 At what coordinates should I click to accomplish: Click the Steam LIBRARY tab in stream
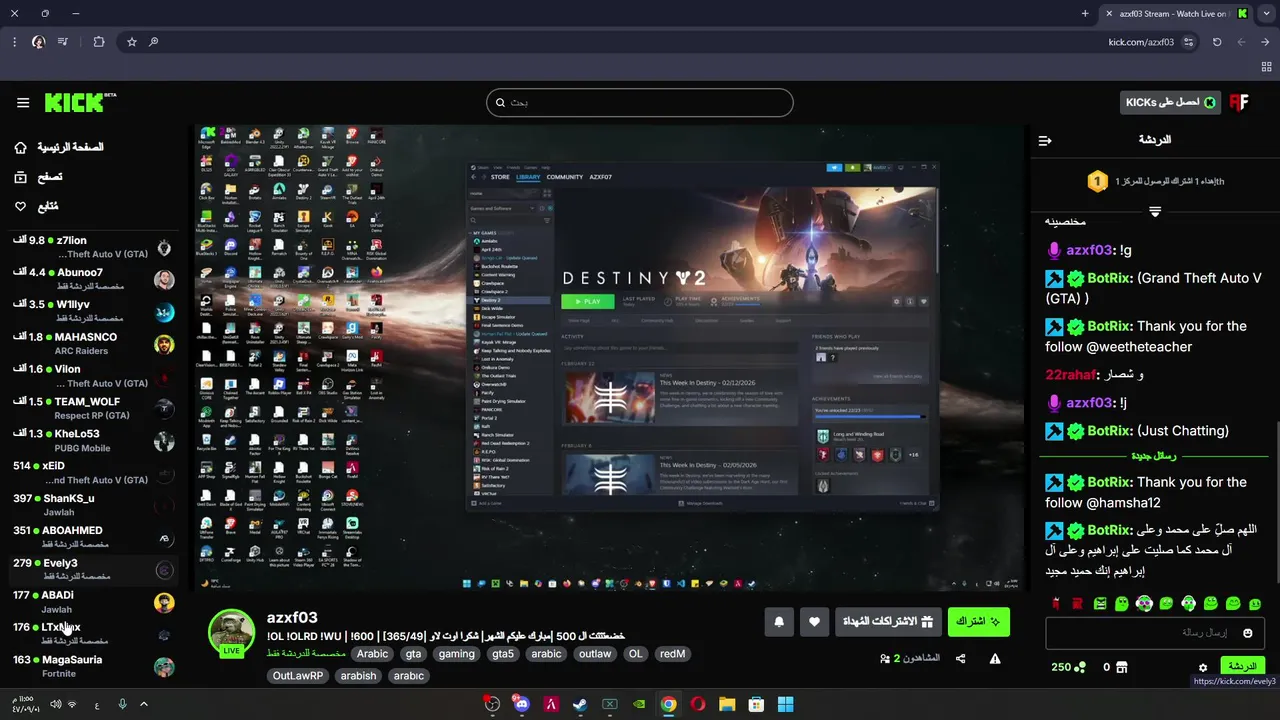click(x=528, y=177)
